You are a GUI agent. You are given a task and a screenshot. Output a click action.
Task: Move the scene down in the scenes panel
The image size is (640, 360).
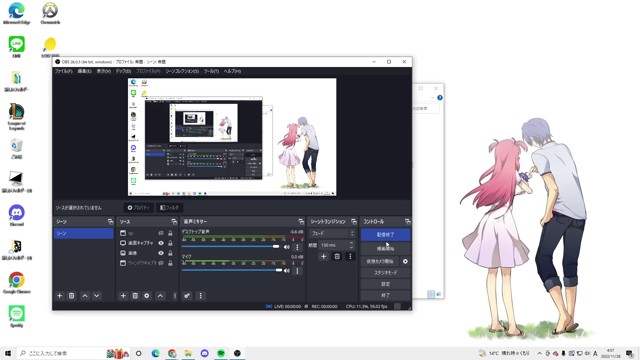[x=97, y=296]
